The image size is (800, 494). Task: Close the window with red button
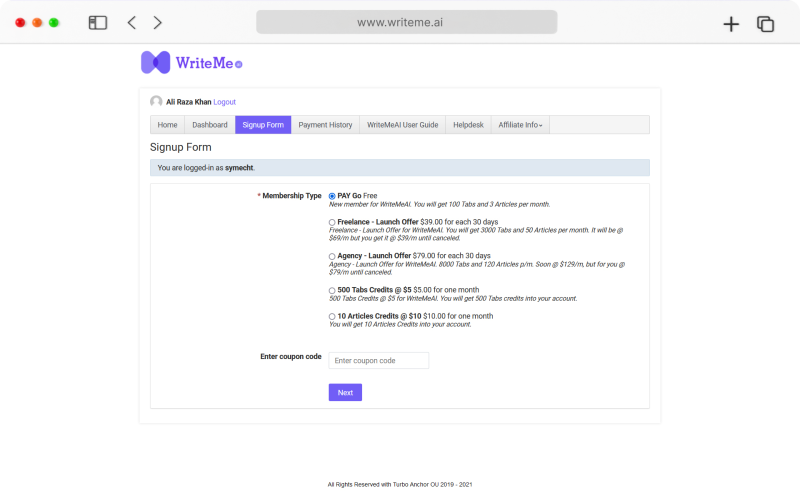click(20, 22)
